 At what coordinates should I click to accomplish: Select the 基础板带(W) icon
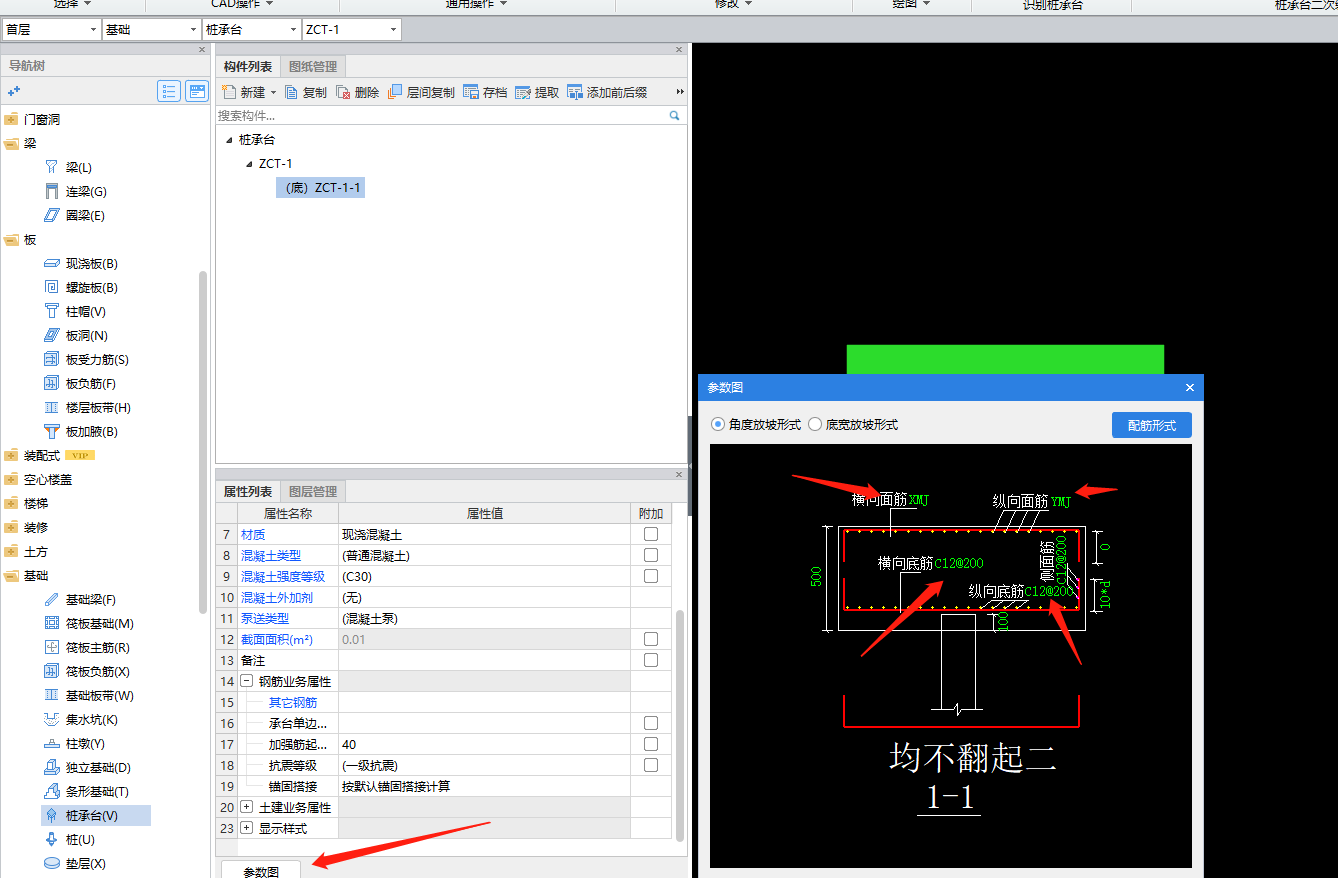[x=52, y=695]
